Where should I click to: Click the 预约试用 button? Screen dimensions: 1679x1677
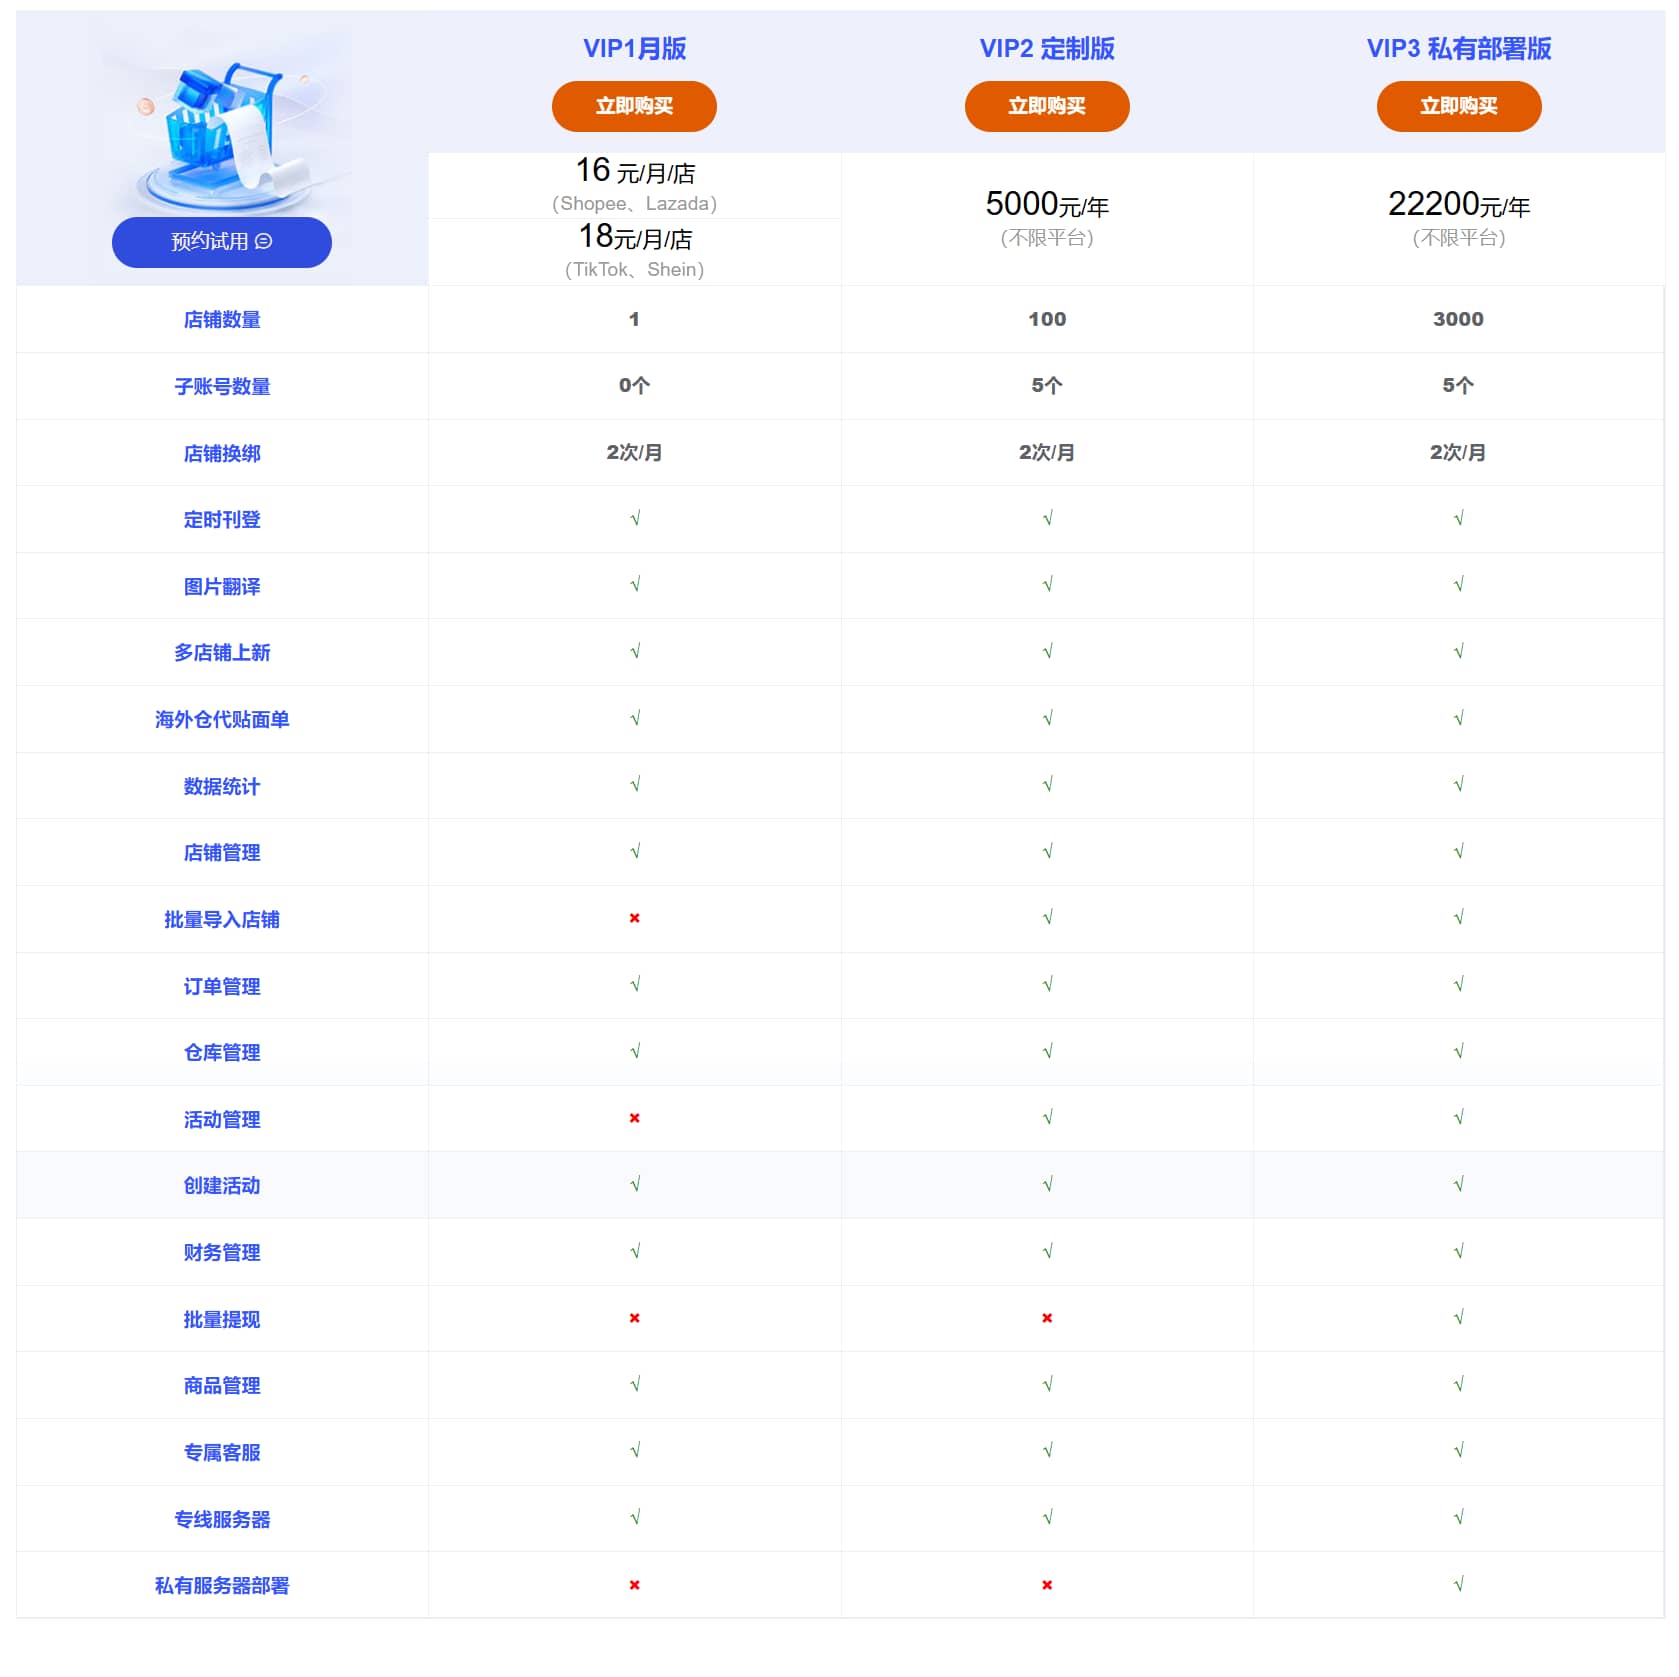[x=222, y=241]
